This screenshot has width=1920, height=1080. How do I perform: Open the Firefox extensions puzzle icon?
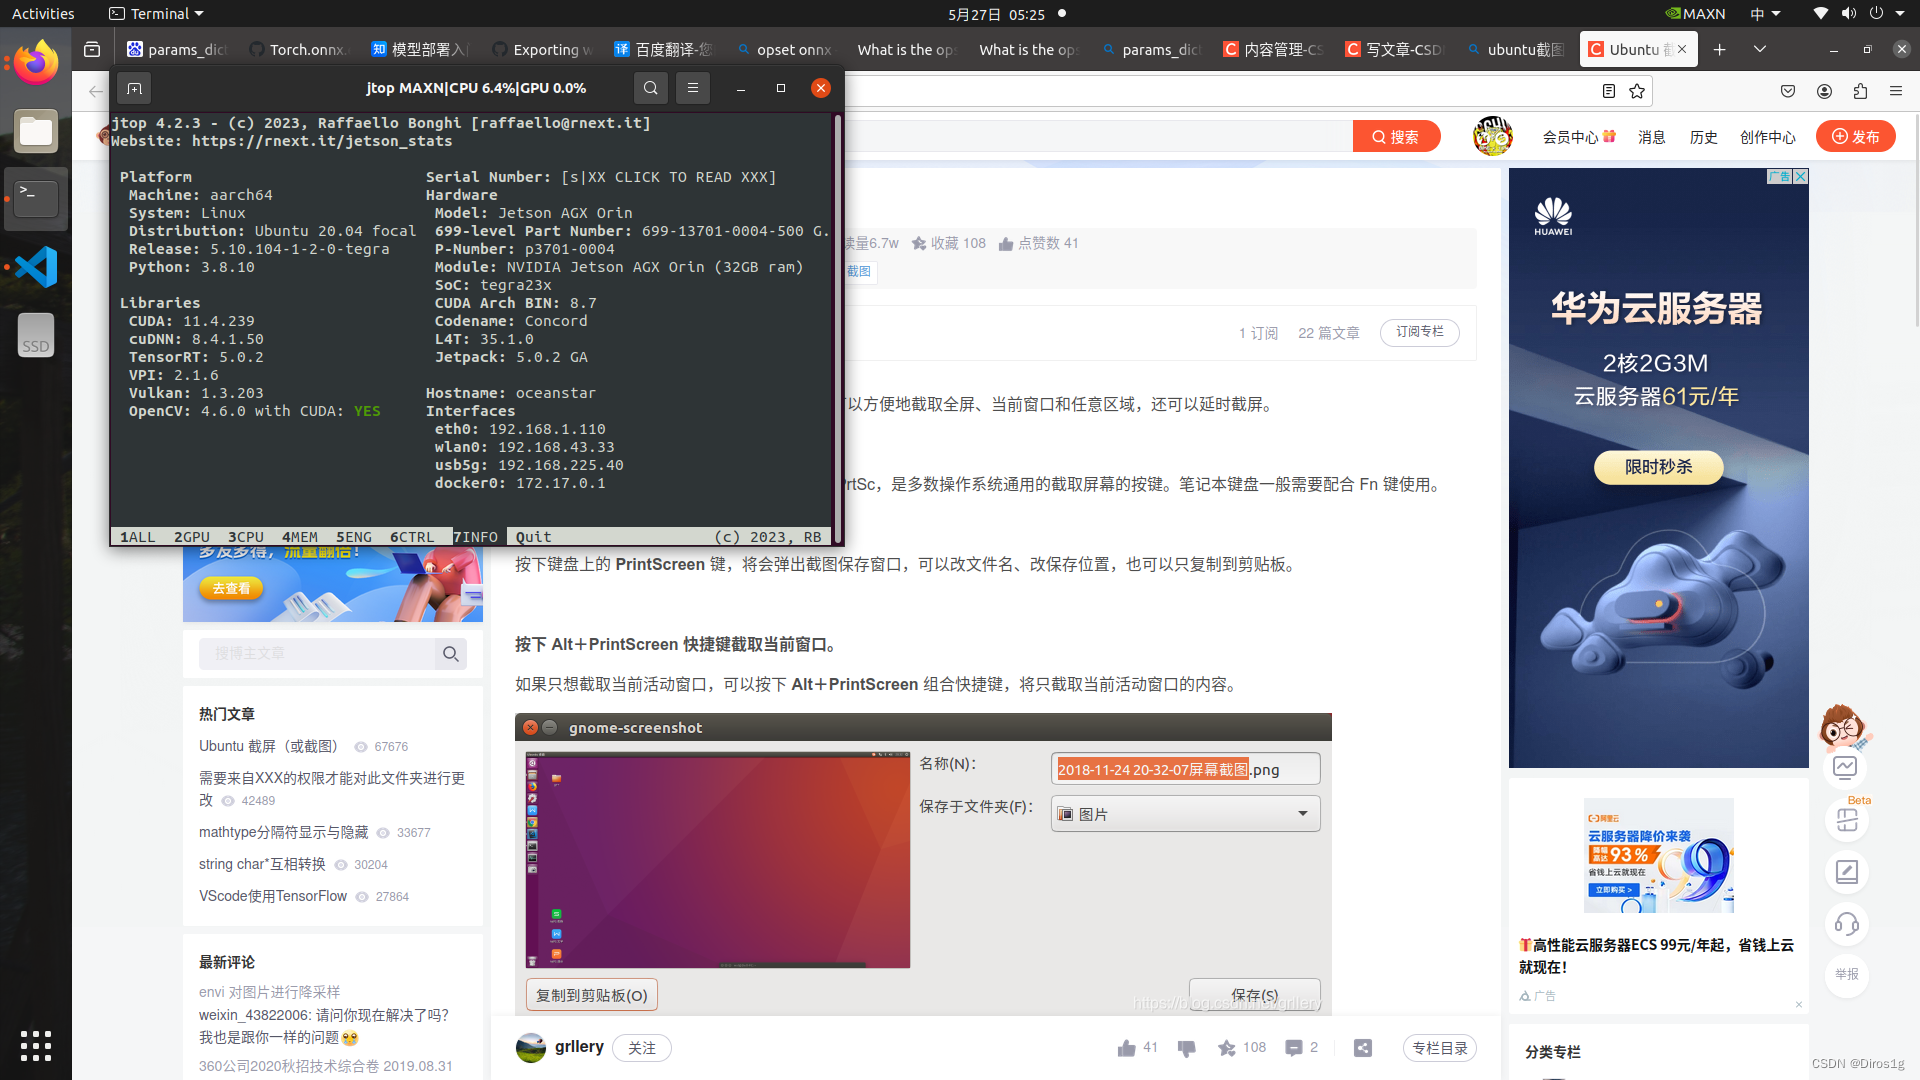tap(1861, 91)
